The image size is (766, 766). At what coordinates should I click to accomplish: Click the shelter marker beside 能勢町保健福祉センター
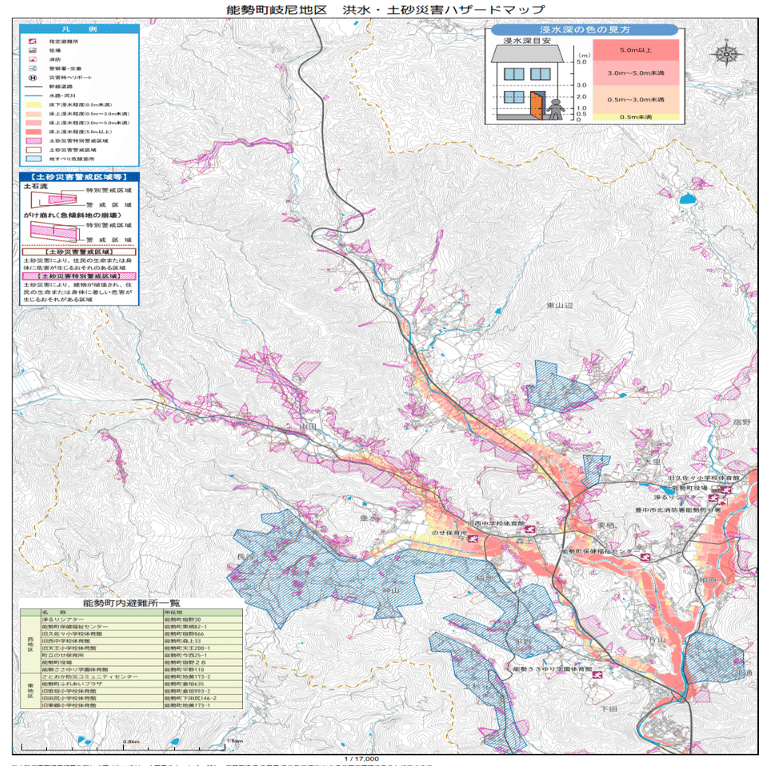click(646, 556)
